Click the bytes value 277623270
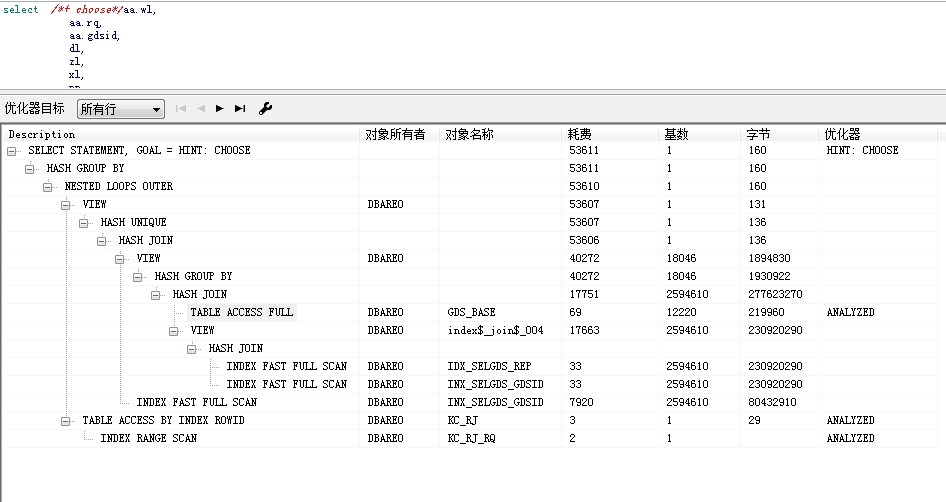This screenshot has height=502, width=946. (x=775, y=294)
